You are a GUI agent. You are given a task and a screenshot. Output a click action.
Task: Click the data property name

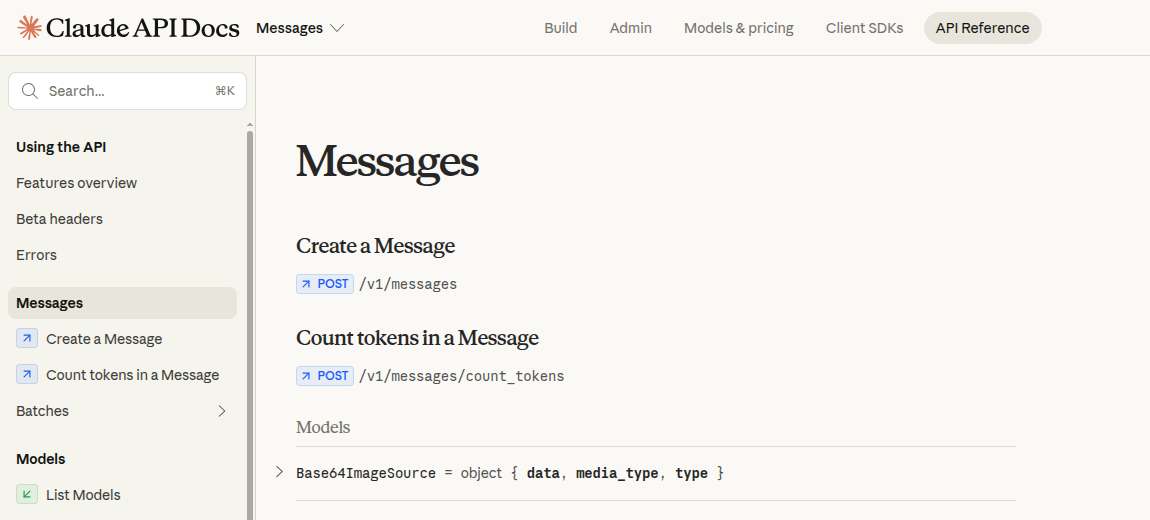click(543, 473)
